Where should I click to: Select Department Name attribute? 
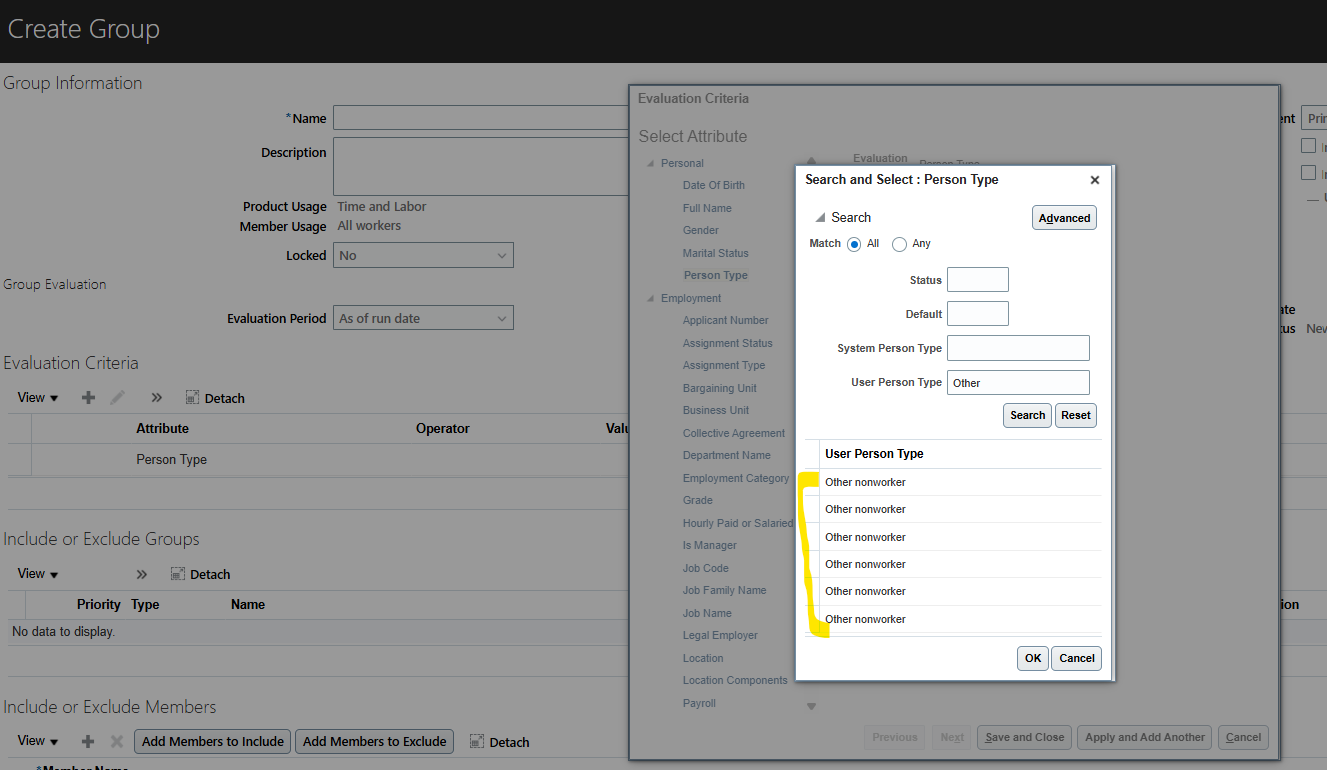click(727, 455)
